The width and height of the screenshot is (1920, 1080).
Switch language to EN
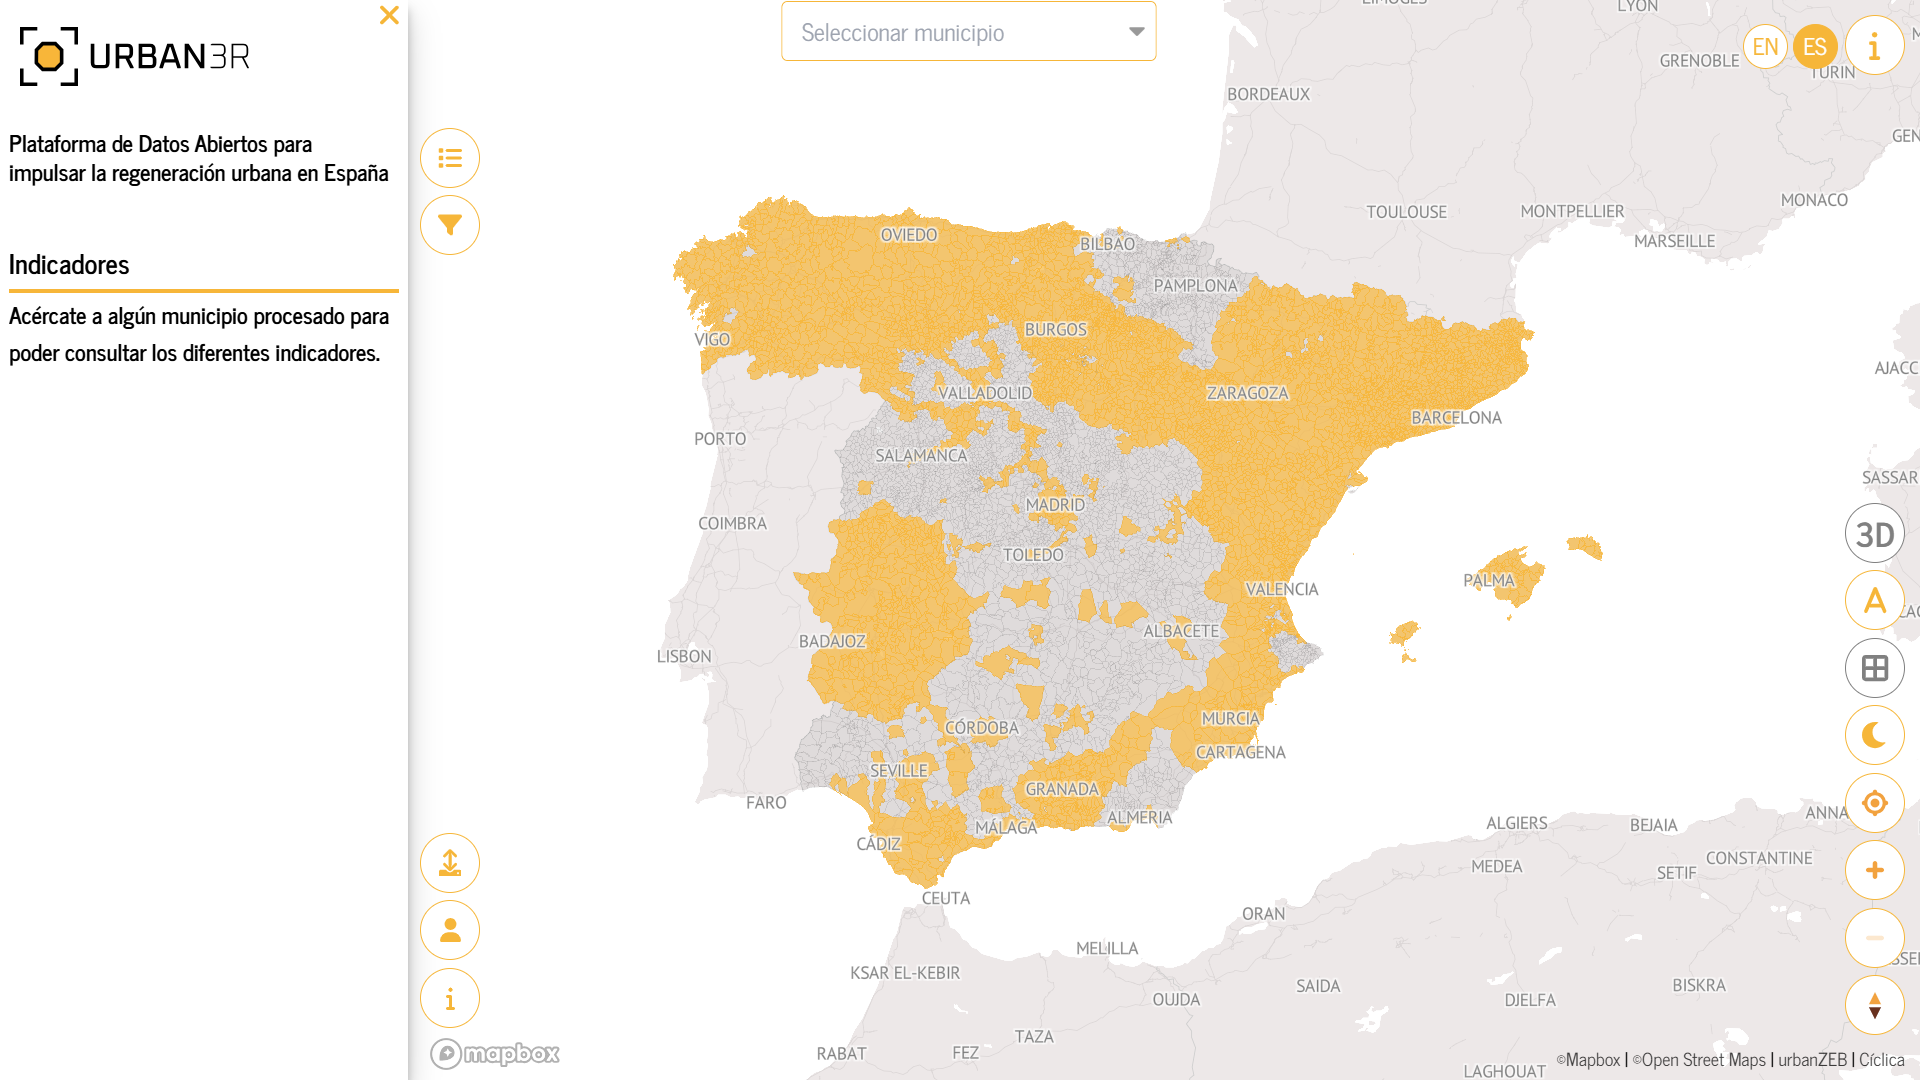(1765, 47)
